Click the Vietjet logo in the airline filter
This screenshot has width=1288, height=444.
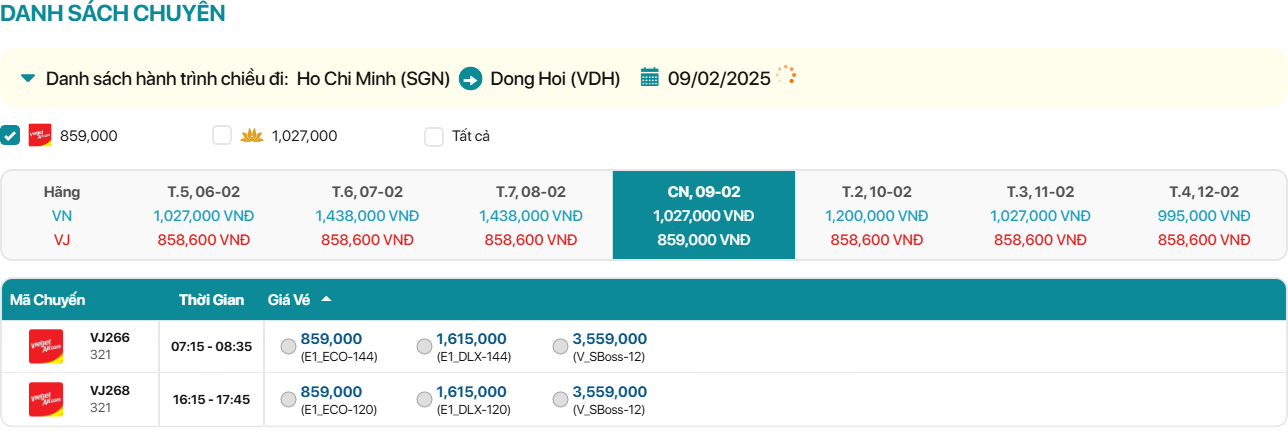40,136
